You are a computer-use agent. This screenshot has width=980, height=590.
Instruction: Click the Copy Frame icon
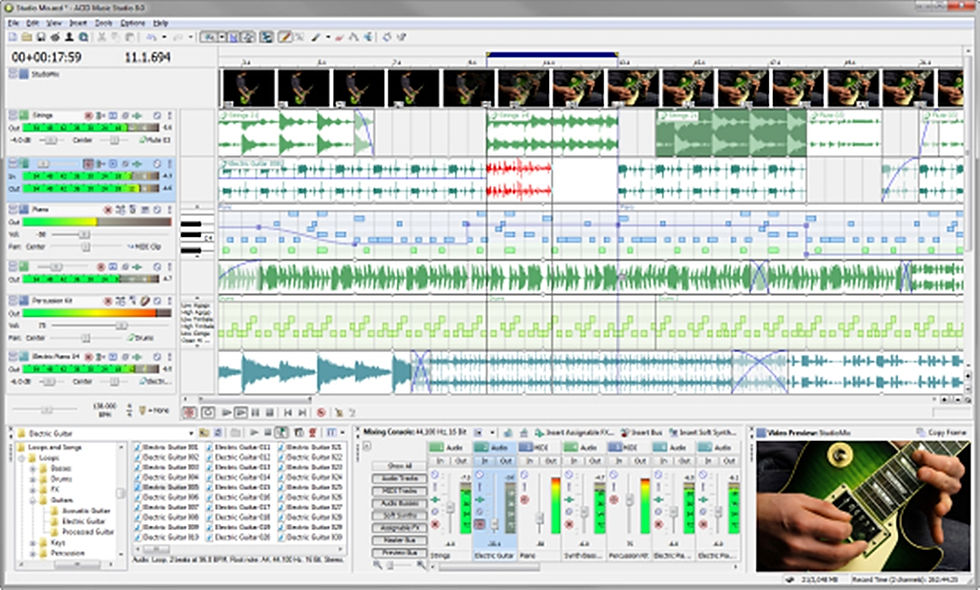pyautogui.click(x=921, y=432)
